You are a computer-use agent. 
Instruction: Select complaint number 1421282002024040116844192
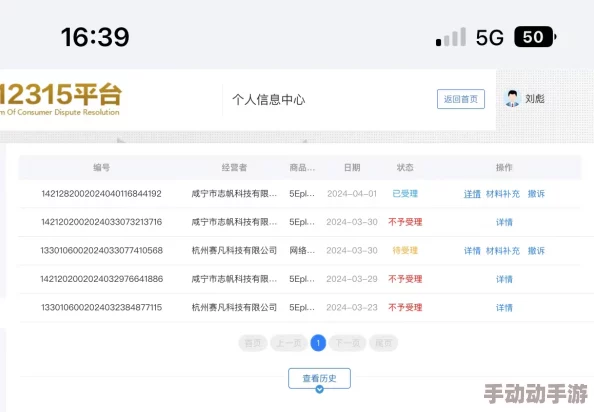(x=102, y=194)
